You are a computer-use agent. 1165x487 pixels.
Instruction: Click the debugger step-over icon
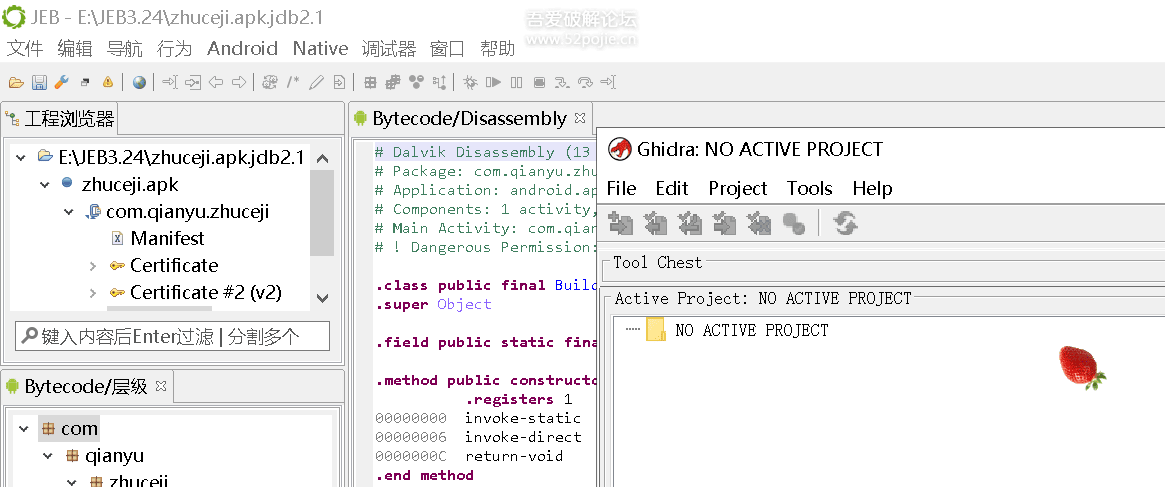pyautogui.click(x=585, y=83)
